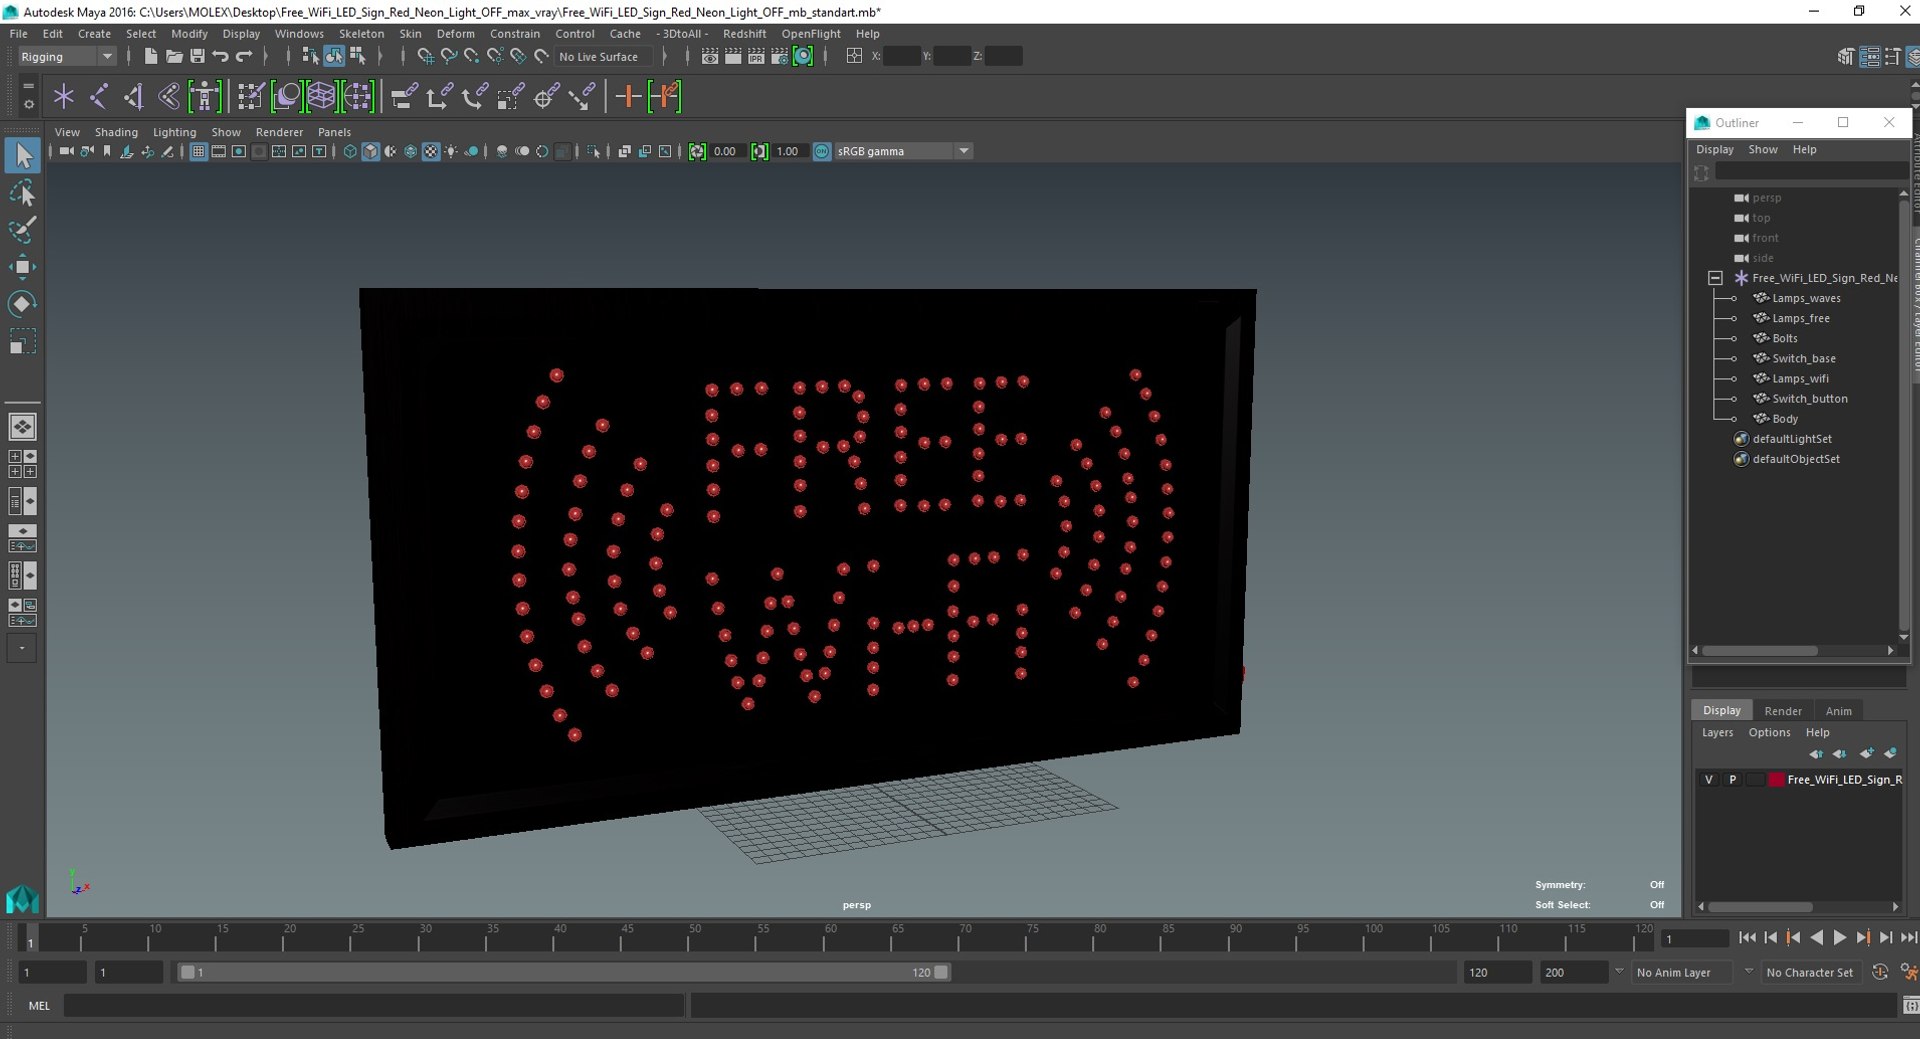Select Switch_button node in the Outliner
This screenshot has height=1039, width=1920.
[1809, 399]
